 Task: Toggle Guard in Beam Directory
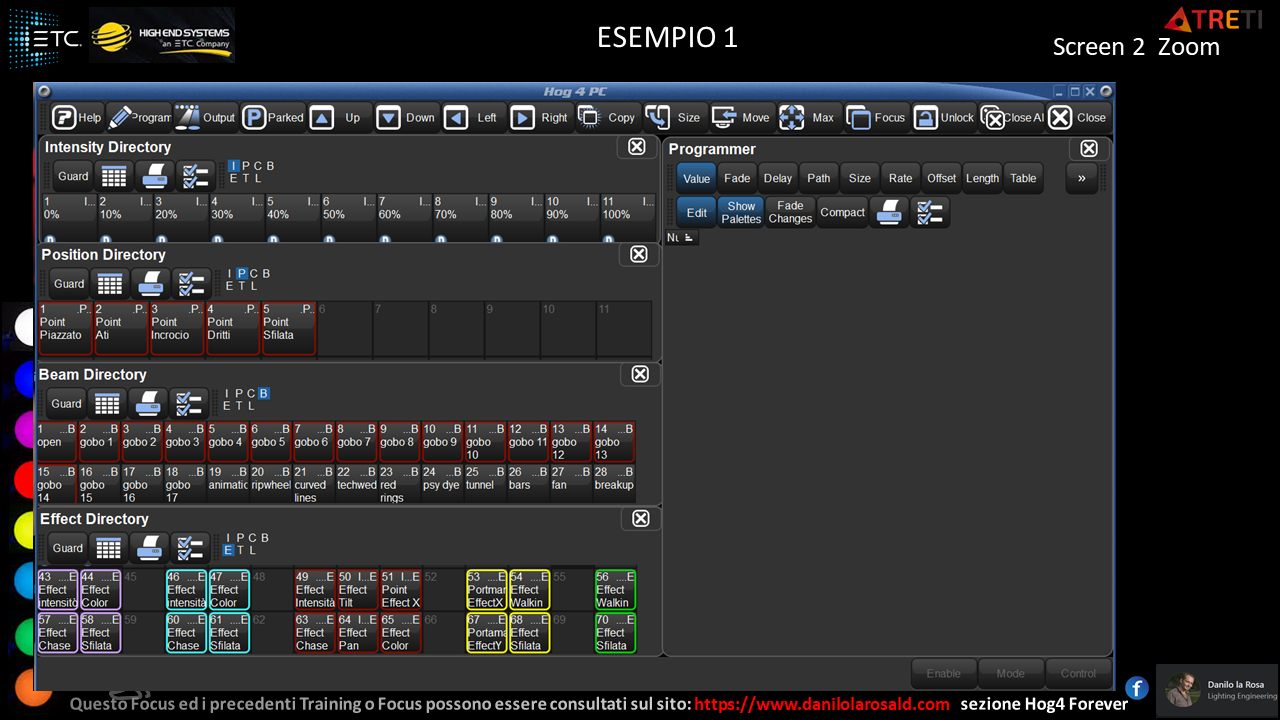[x=67, y=404]
